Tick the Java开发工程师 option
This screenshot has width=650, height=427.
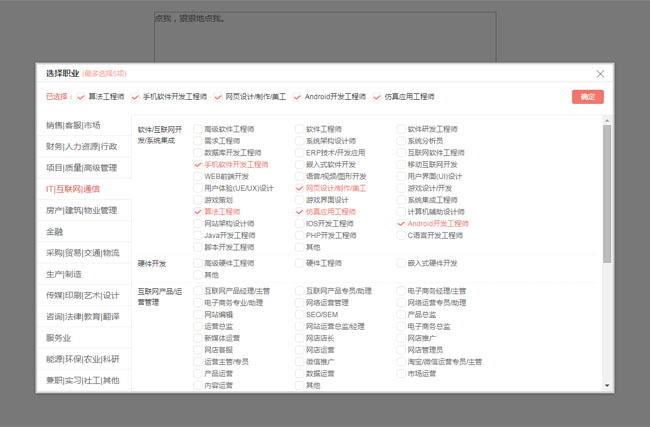coord(198,235)
